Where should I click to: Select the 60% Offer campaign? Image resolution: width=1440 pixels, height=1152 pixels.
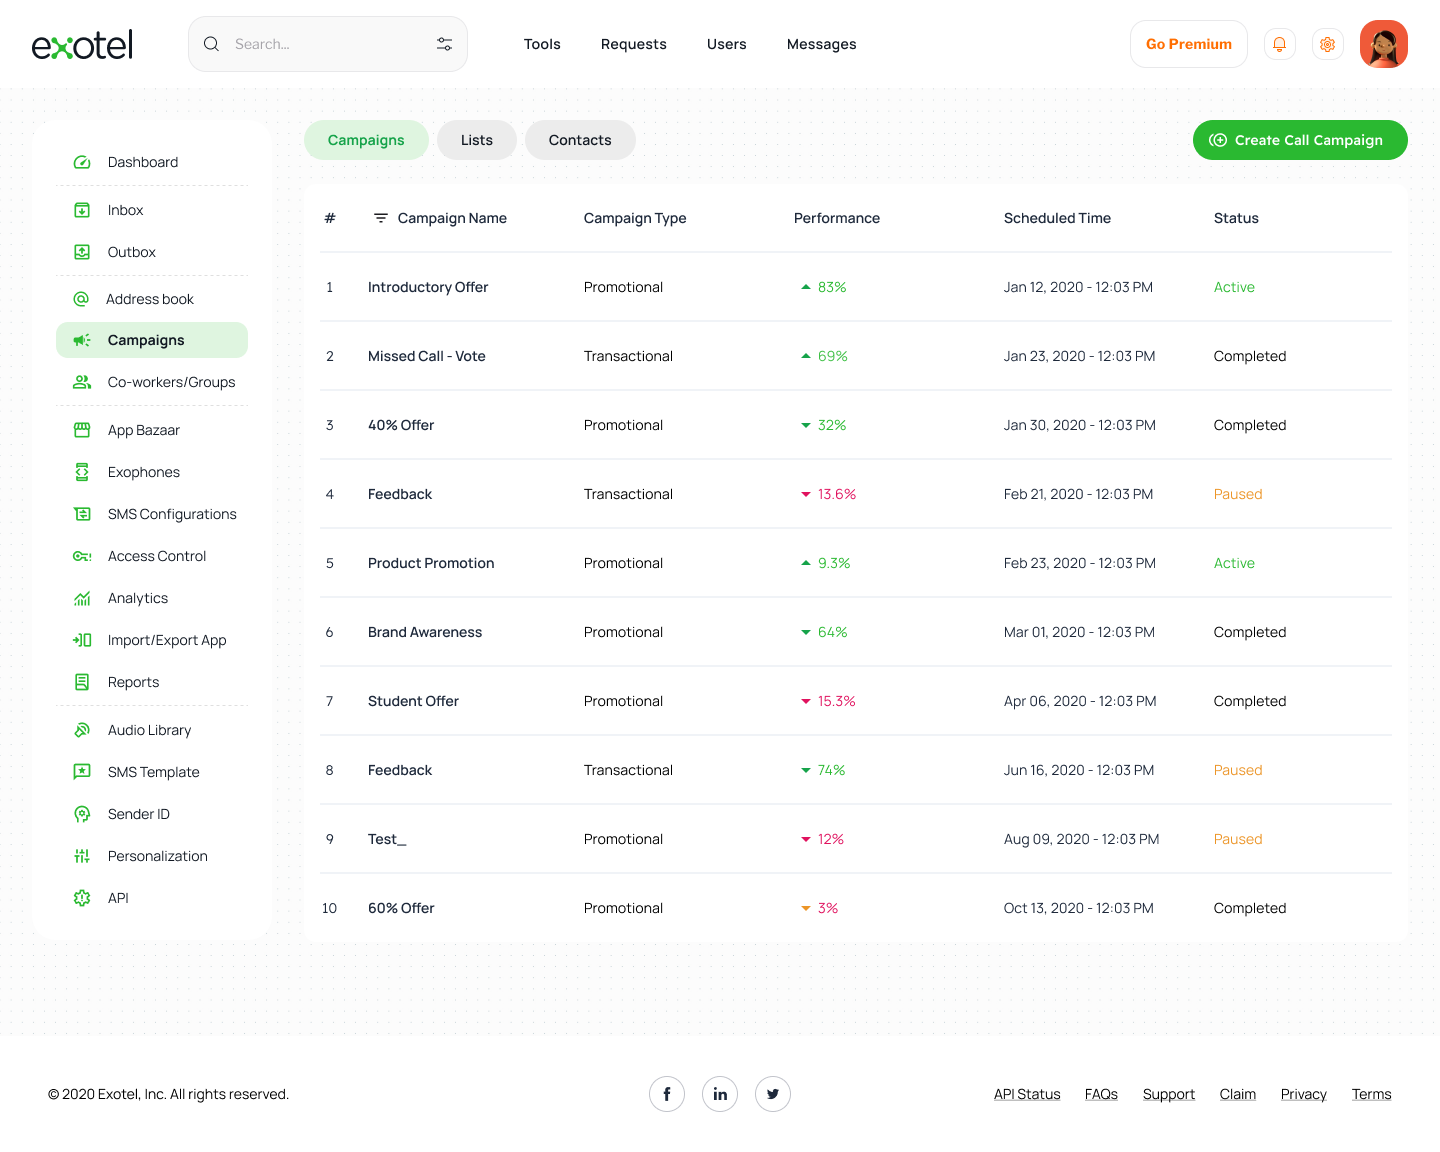click(401, 908)
